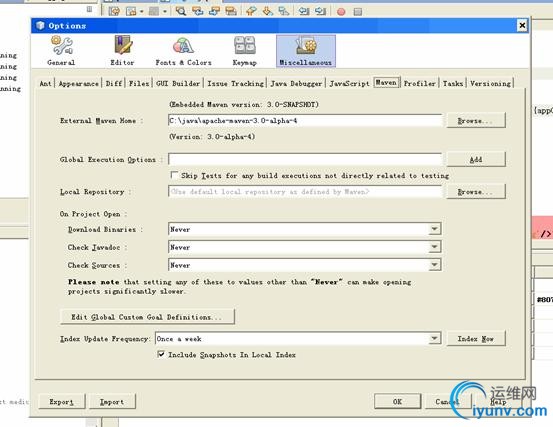The image size is (553, 427).
Task: Click the Next Bookmark toolbar icon
Action: tap(268, 11)
